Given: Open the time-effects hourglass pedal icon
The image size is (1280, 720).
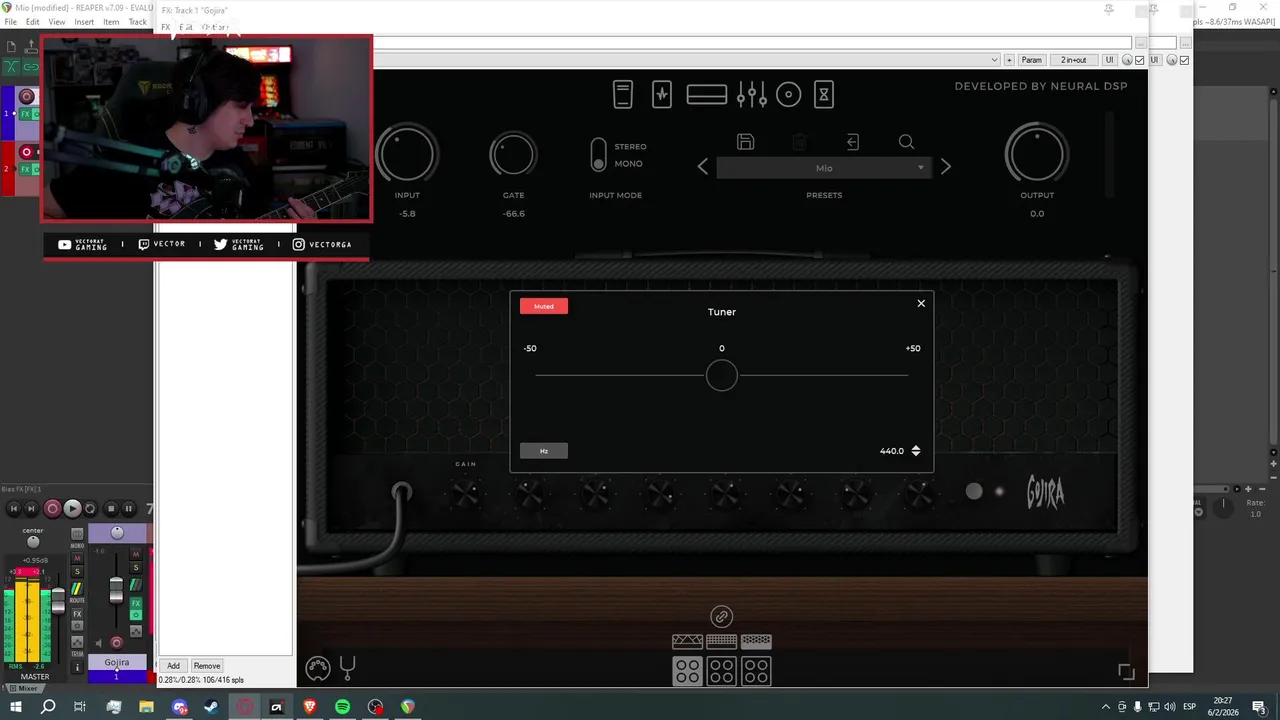Looking at the screenshot, I should 824,95.
